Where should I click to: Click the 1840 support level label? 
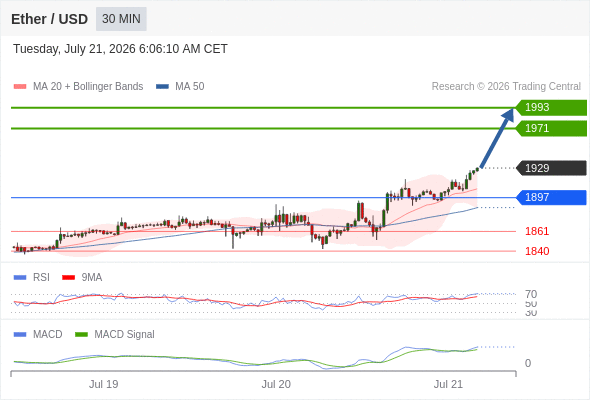pos(537,251)
